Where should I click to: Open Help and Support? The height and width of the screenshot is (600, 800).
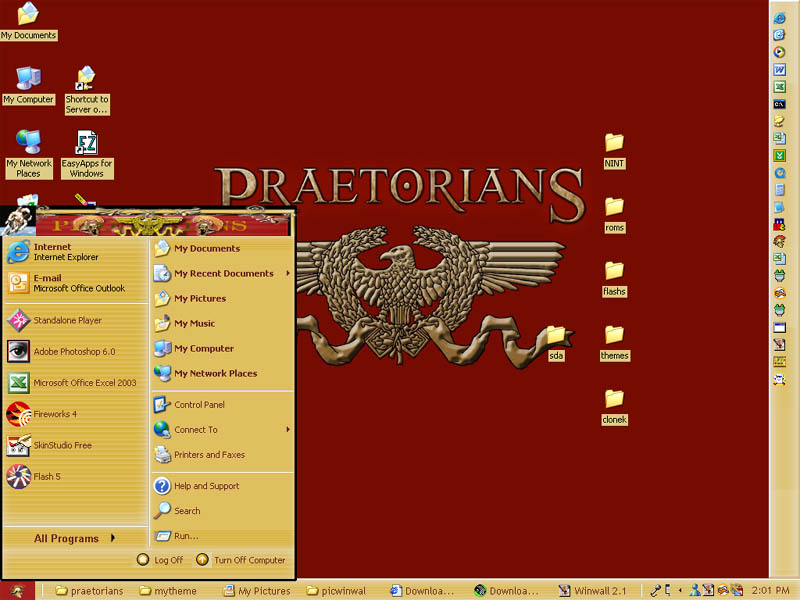click(x=222, y=486)
